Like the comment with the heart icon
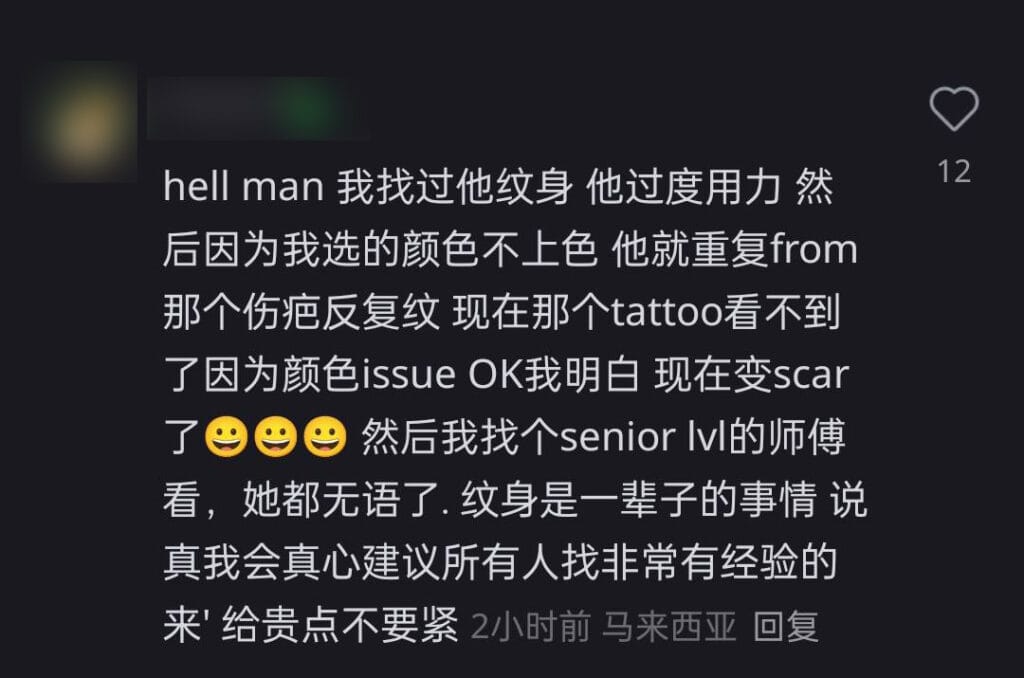Image resolution: width=1024 pixels, height=678 pixels. [953, 108]
